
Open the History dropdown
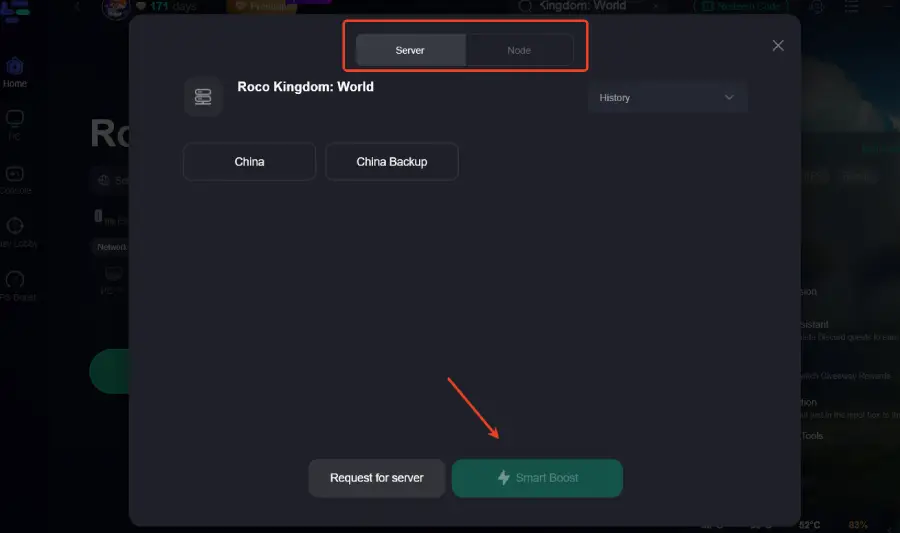point(666,98)
